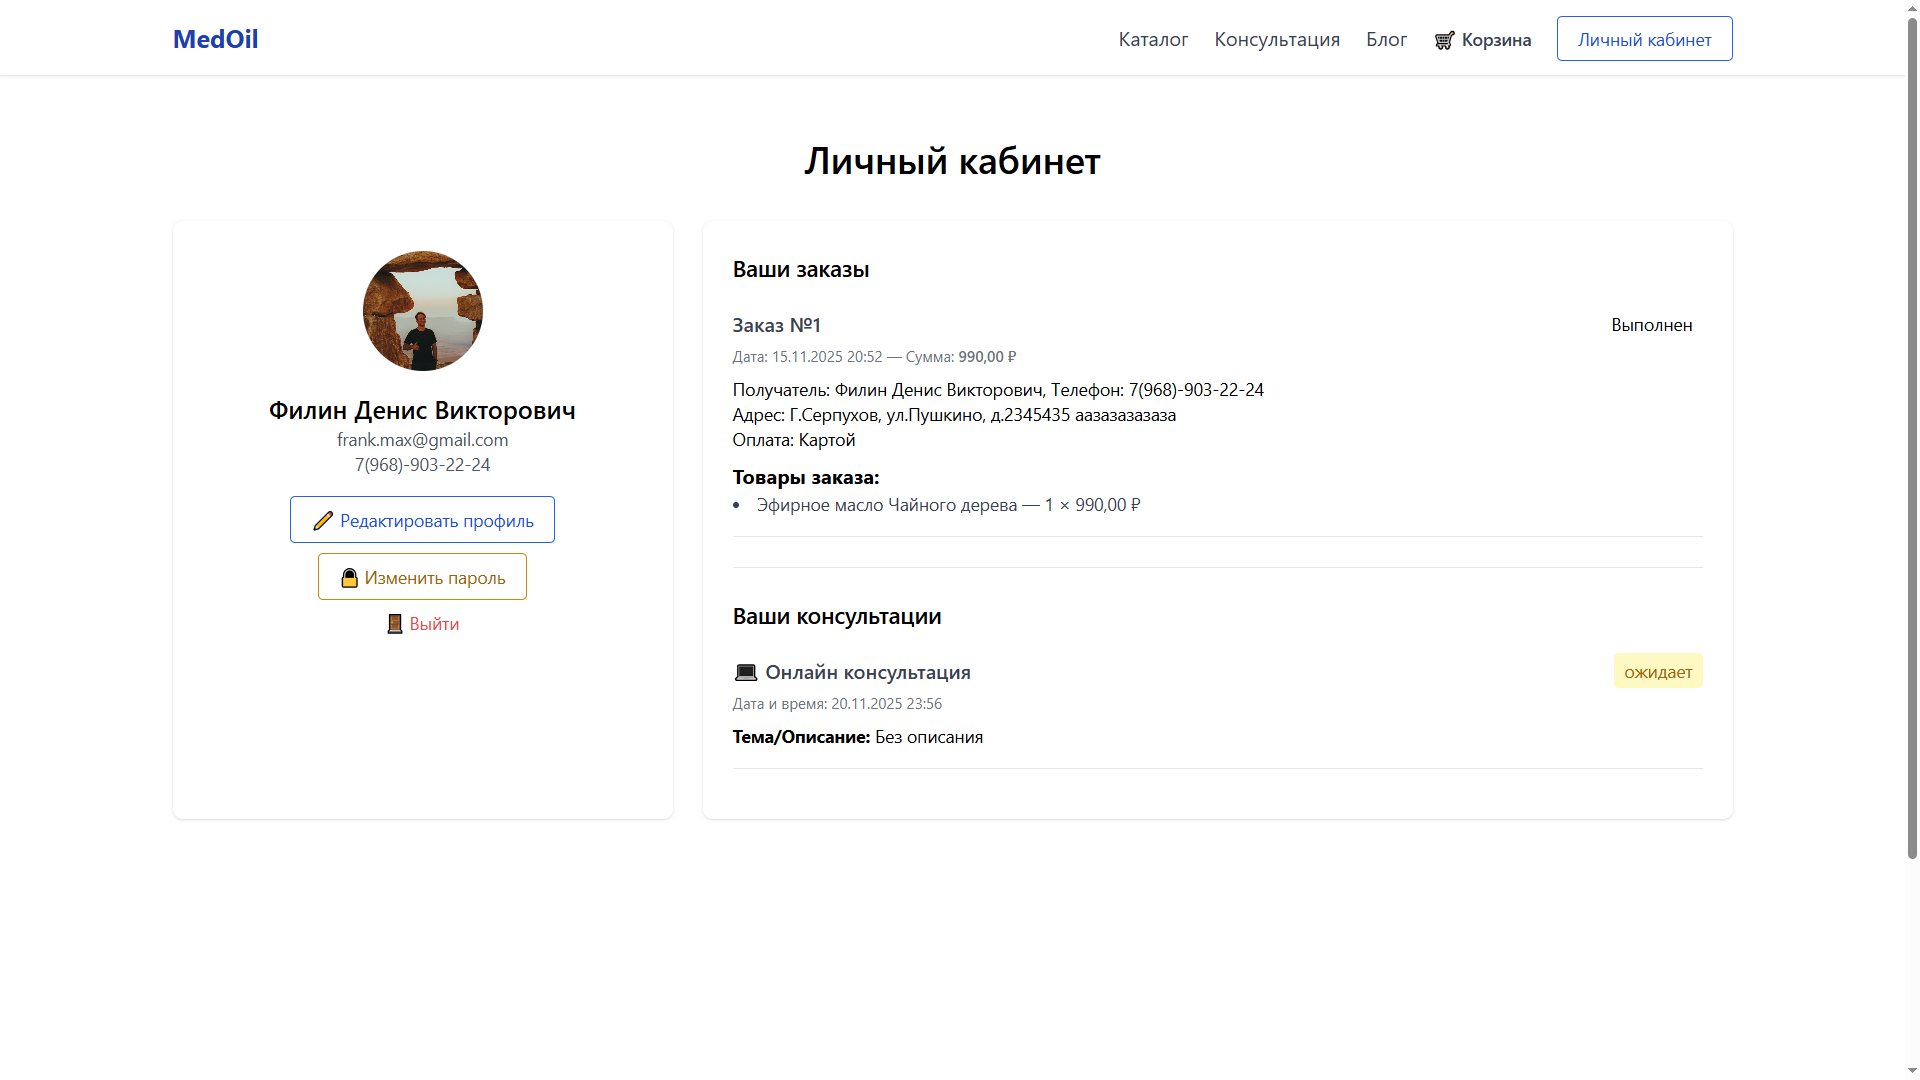
Task: Log out via the Выйти link
Action: (x=434, y=624)
